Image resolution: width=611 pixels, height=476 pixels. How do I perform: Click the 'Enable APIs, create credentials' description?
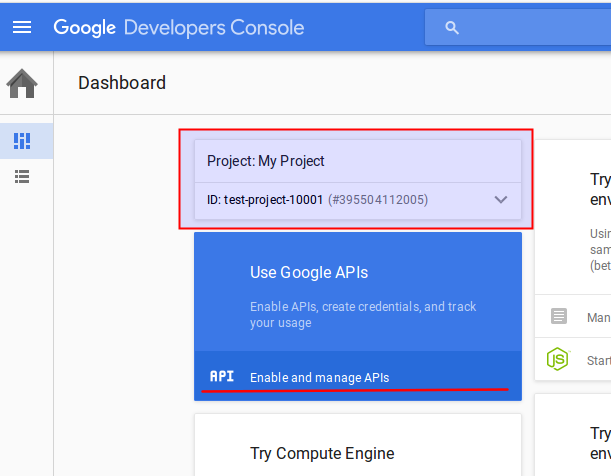tap(363, 315)
